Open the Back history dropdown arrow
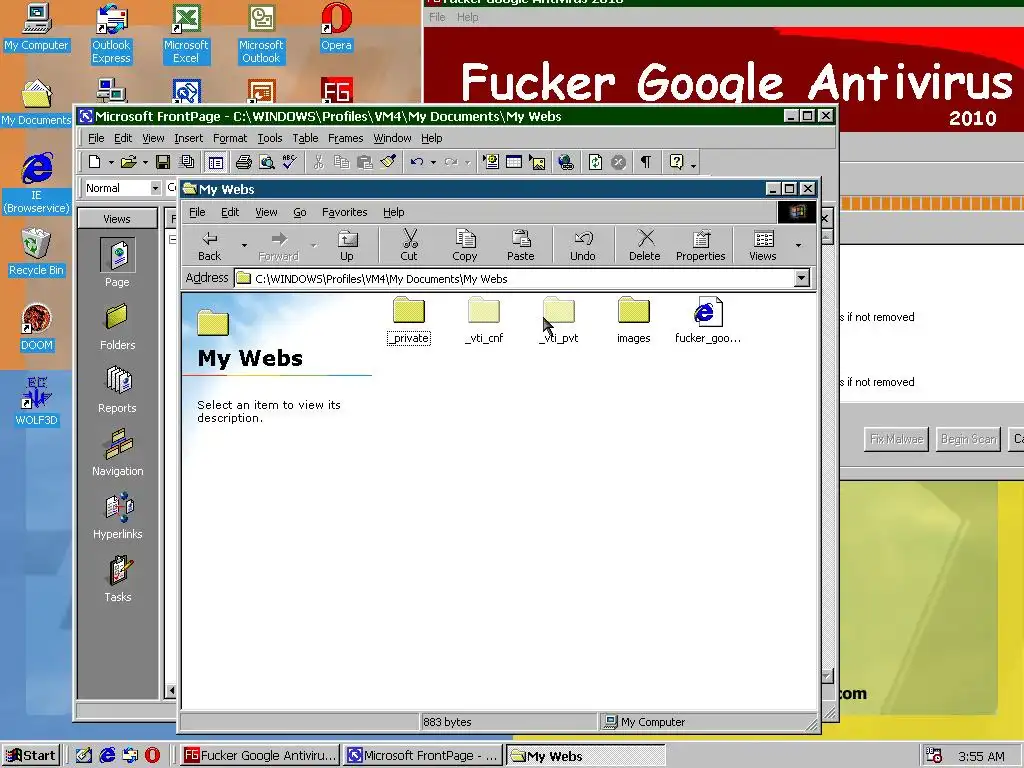 (x=244, y=246)
